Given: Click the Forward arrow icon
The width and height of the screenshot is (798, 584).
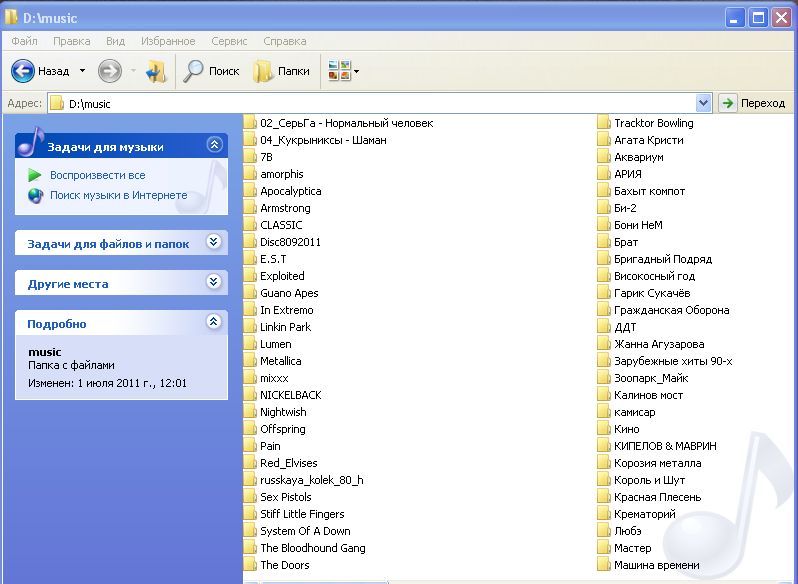Looking at the screenshot, I should coord(109,71).
